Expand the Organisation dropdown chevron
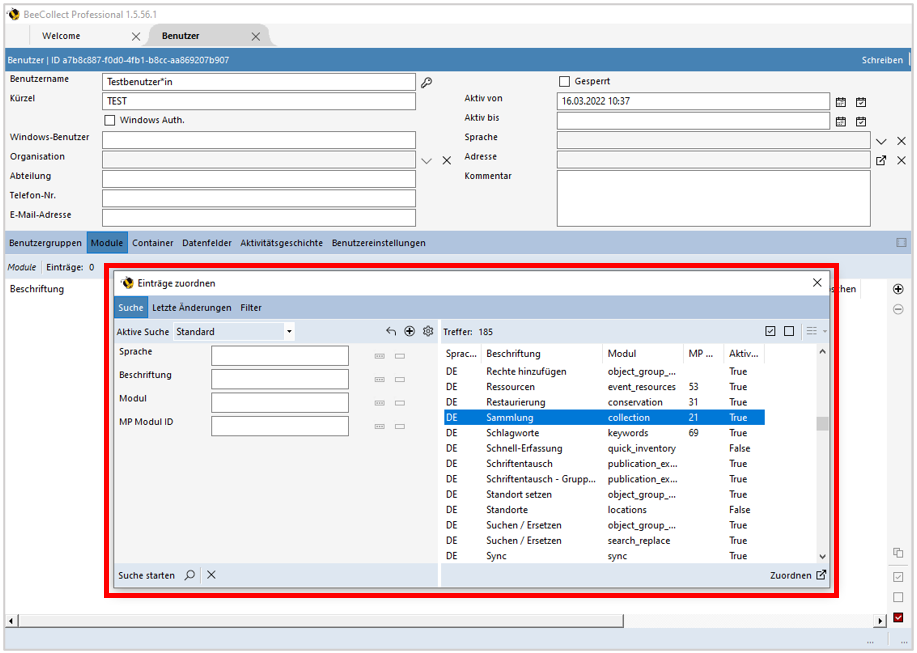This screenshot has height=653, width=917. (427, 160)
